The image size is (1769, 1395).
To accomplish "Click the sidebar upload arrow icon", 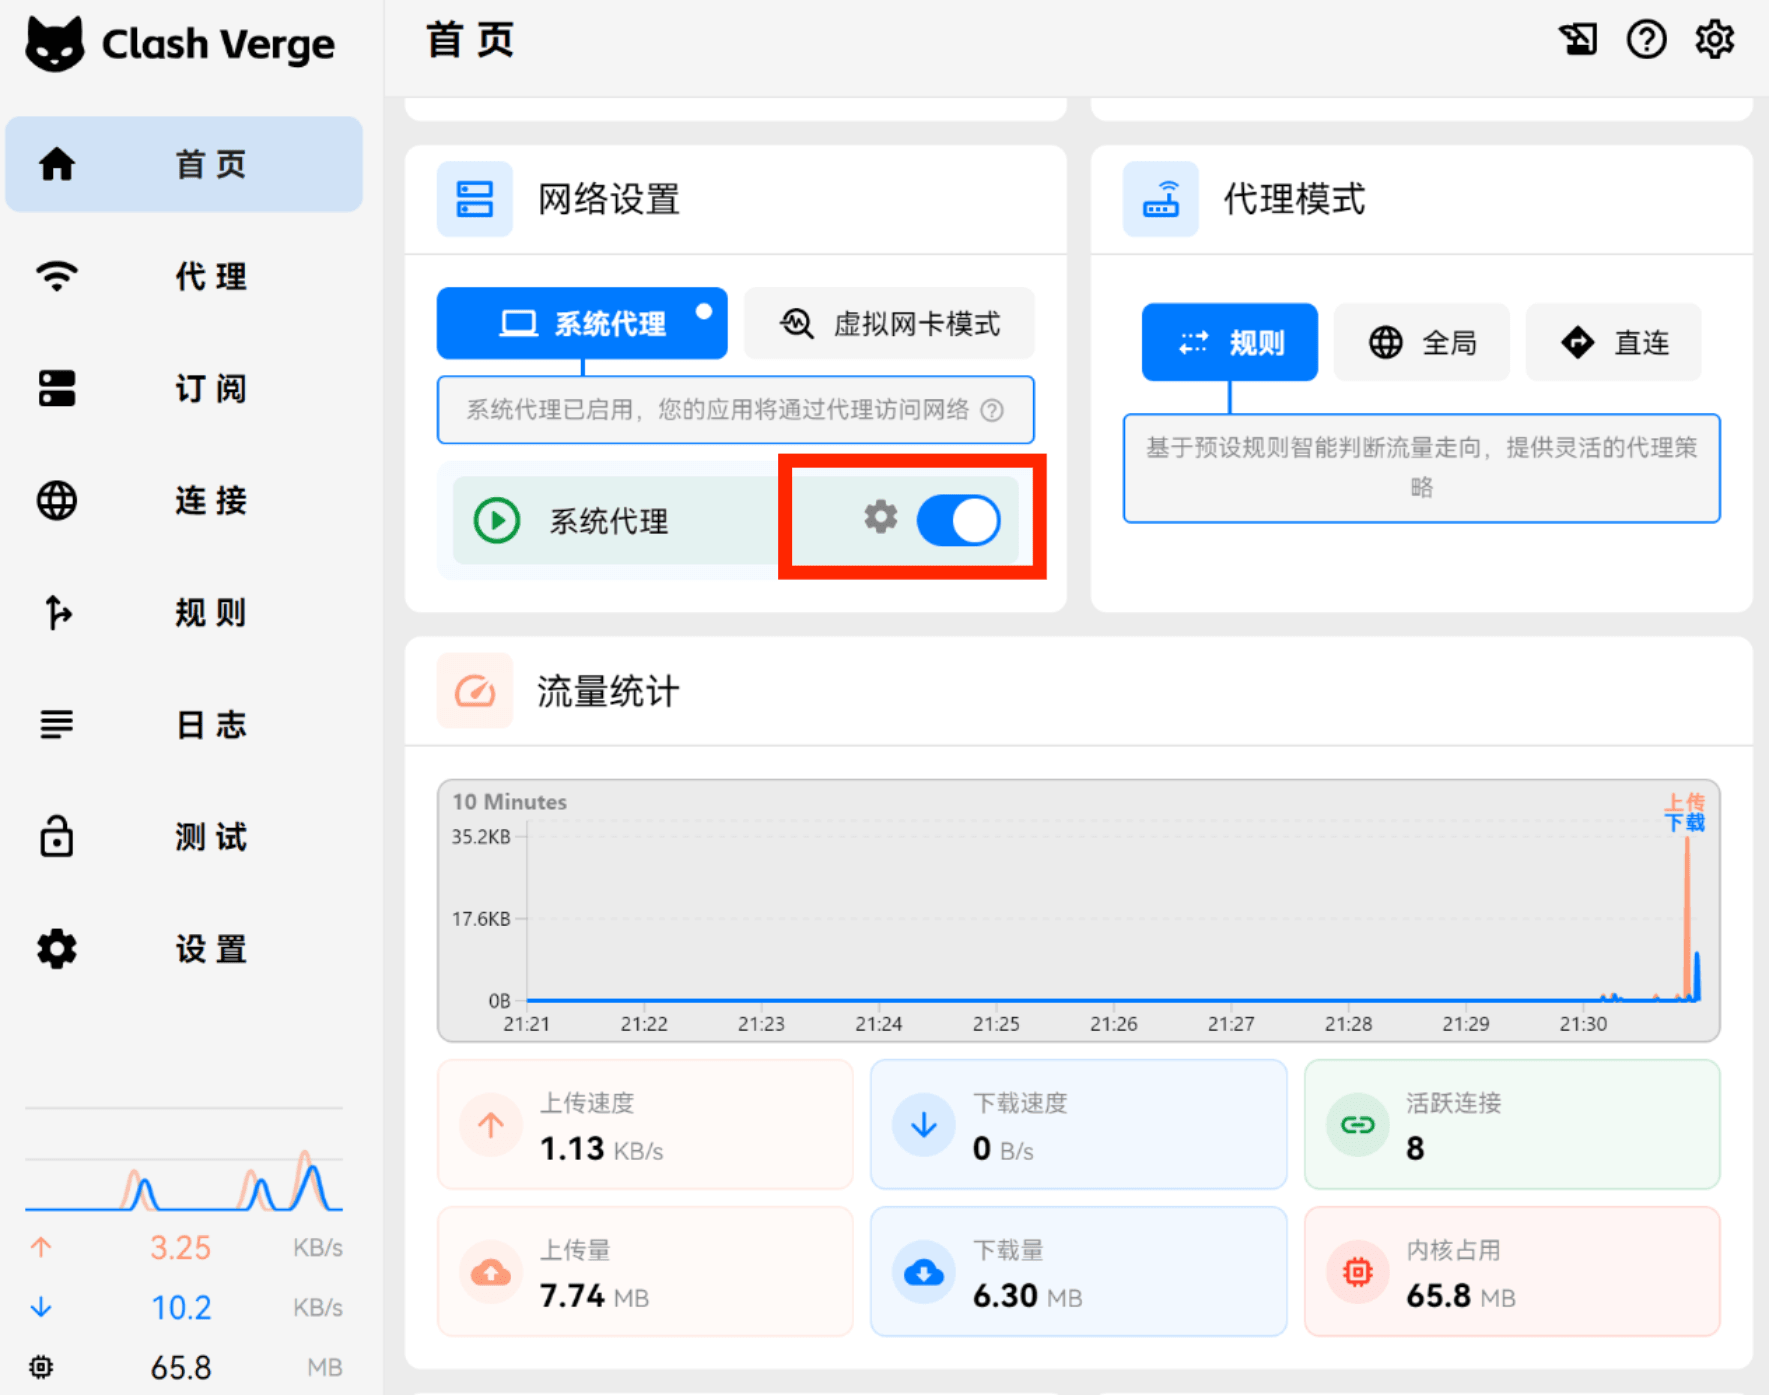I will click(41, 1247).
